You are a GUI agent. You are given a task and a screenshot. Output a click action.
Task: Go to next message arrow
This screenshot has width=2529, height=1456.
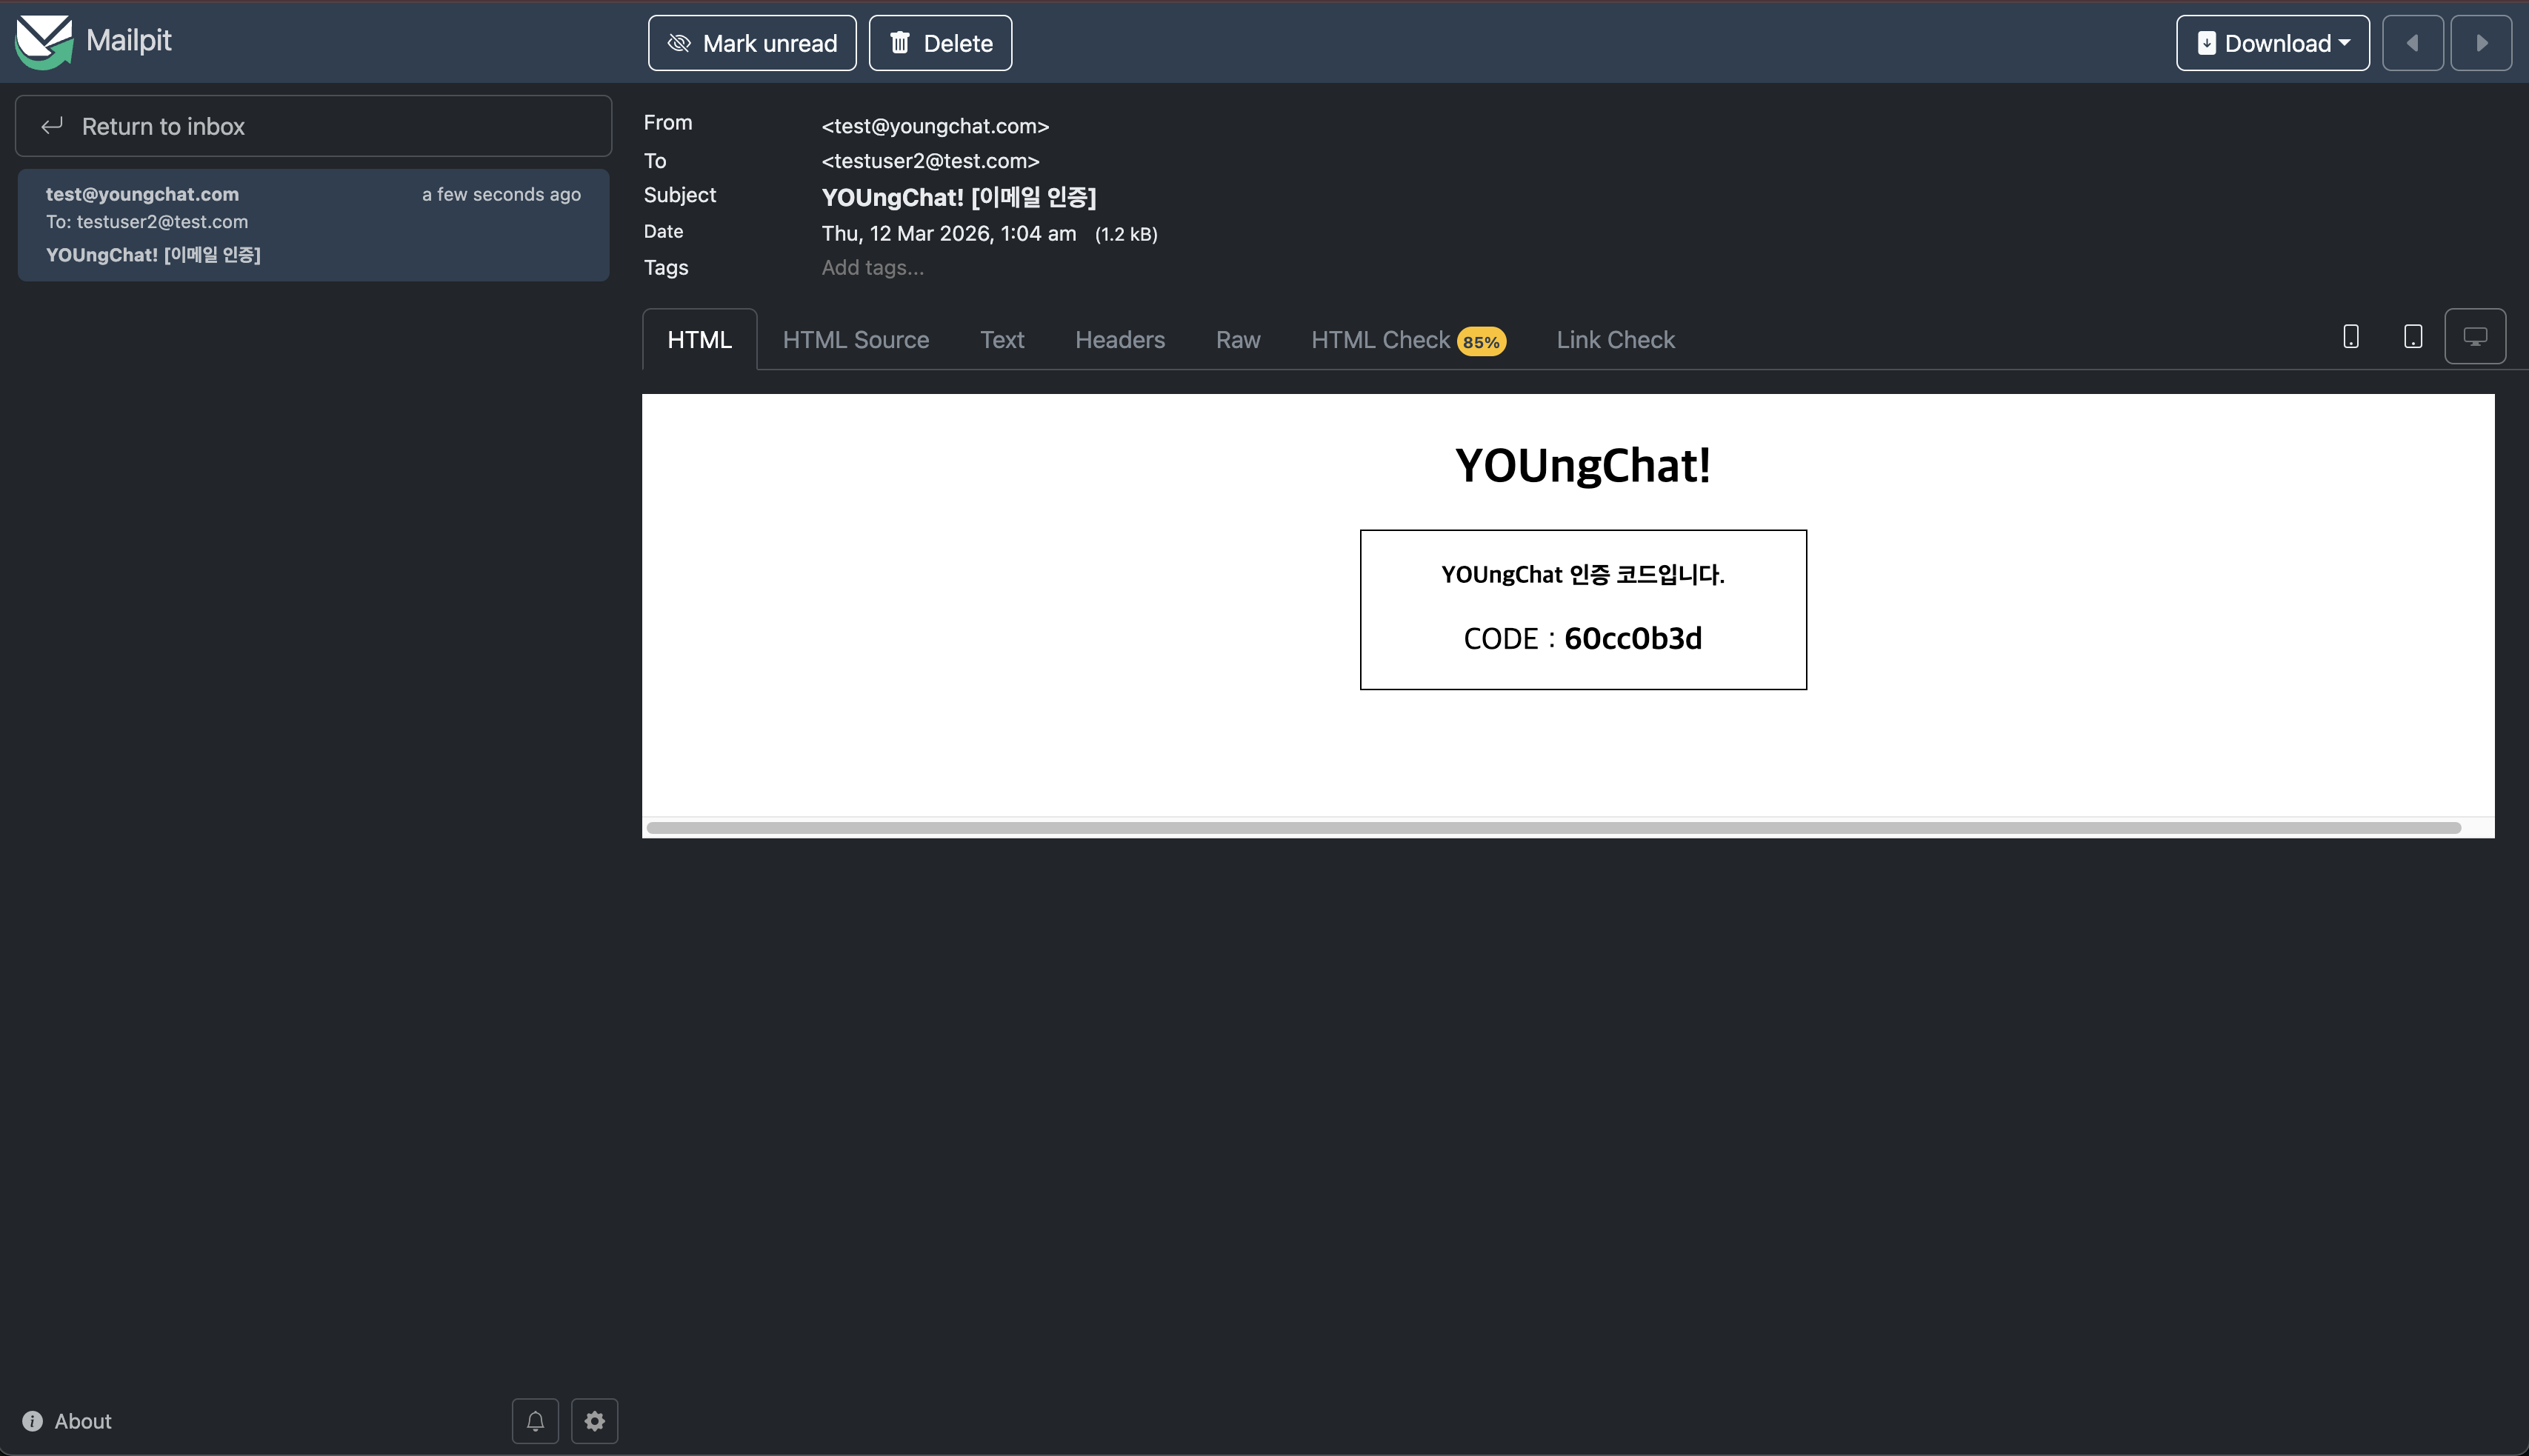tap(2481, 43)
